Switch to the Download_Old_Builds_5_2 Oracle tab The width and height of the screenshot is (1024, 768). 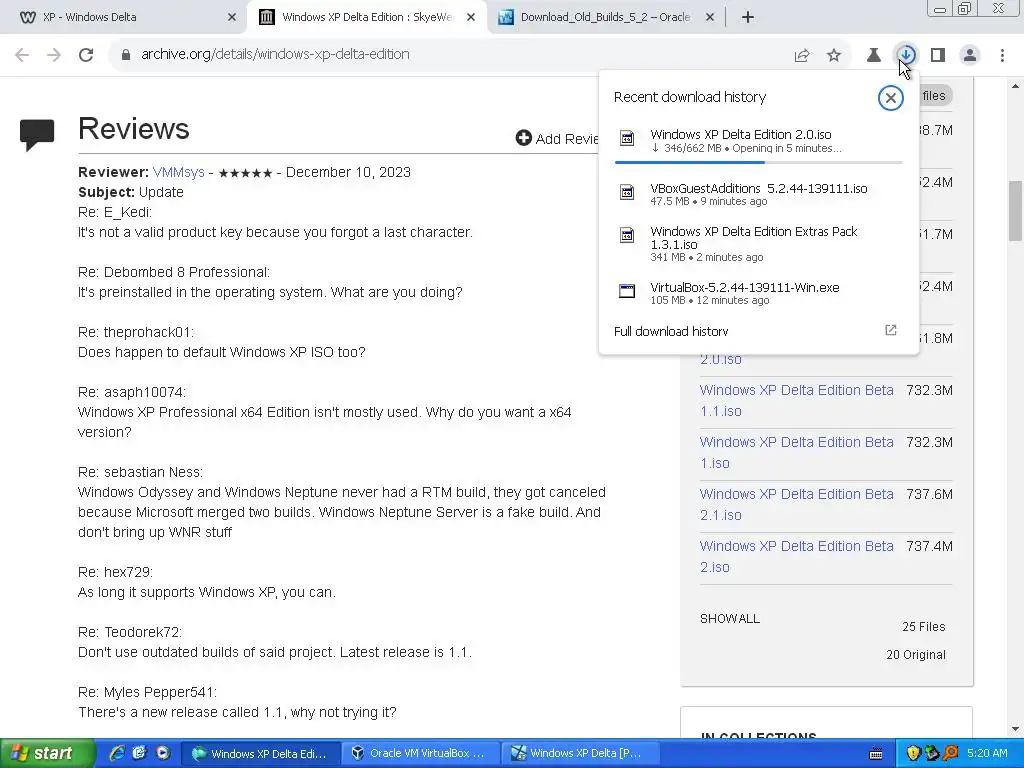coord(605,17)
